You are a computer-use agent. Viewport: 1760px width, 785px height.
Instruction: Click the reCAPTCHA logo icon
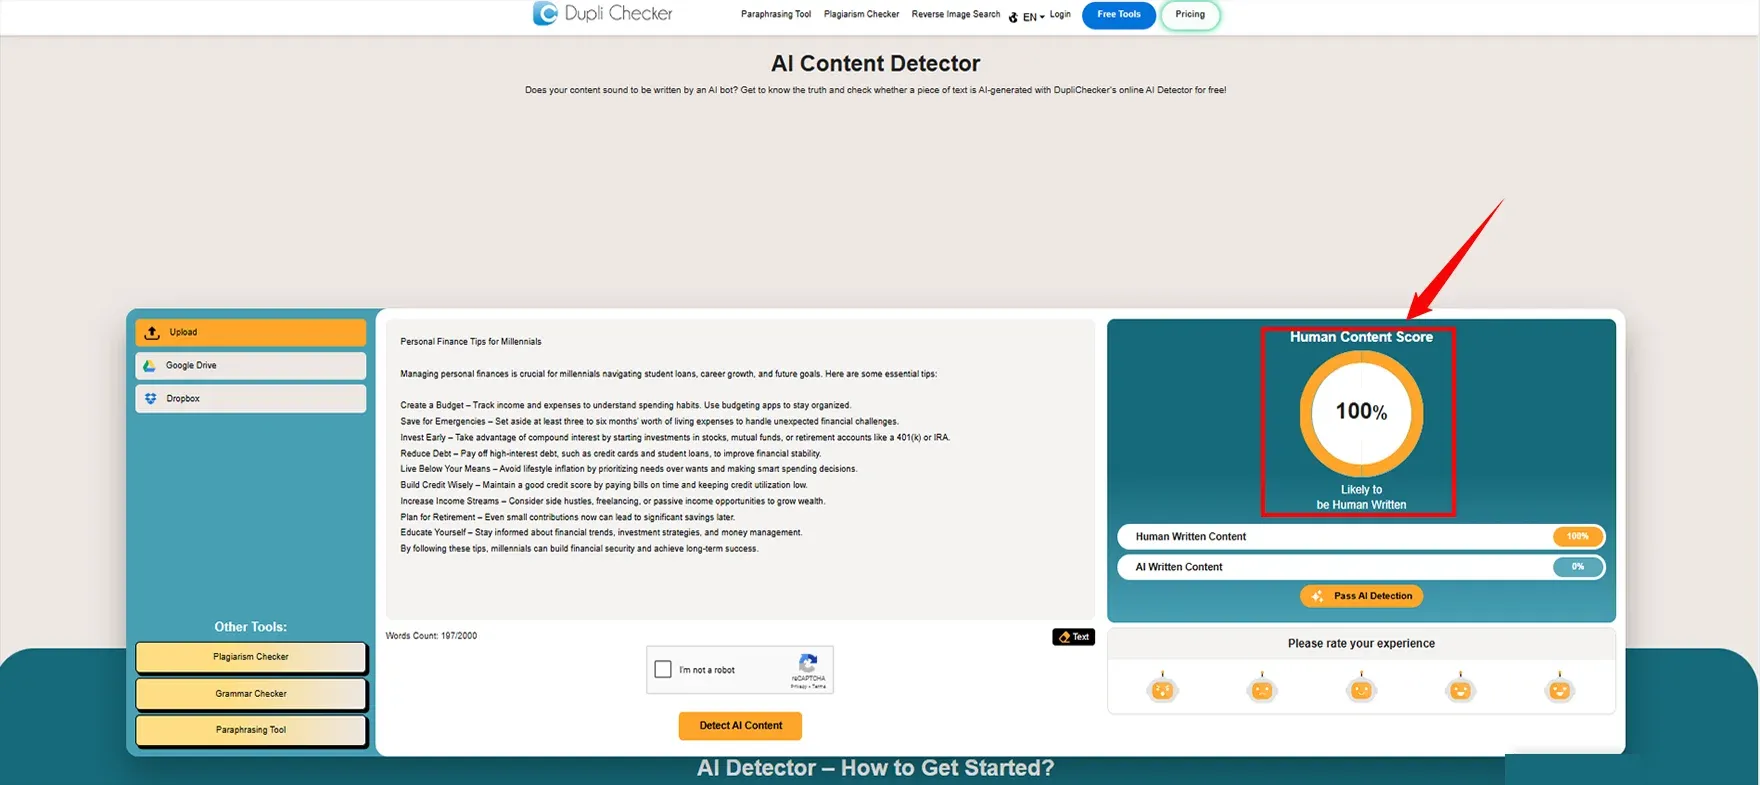808,663
